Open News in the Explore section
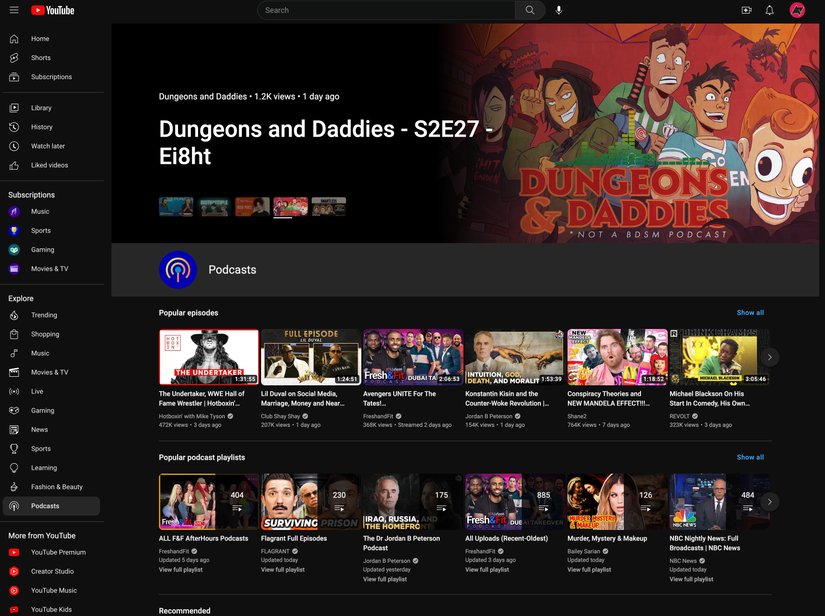This screenshot has width=825, height=616. pyautogui.click(x=51, y=429)
